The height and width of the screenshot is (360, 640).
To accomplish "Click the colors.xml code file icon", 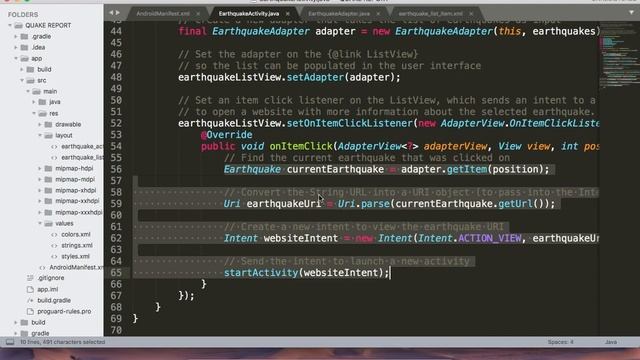I will 54,234.
